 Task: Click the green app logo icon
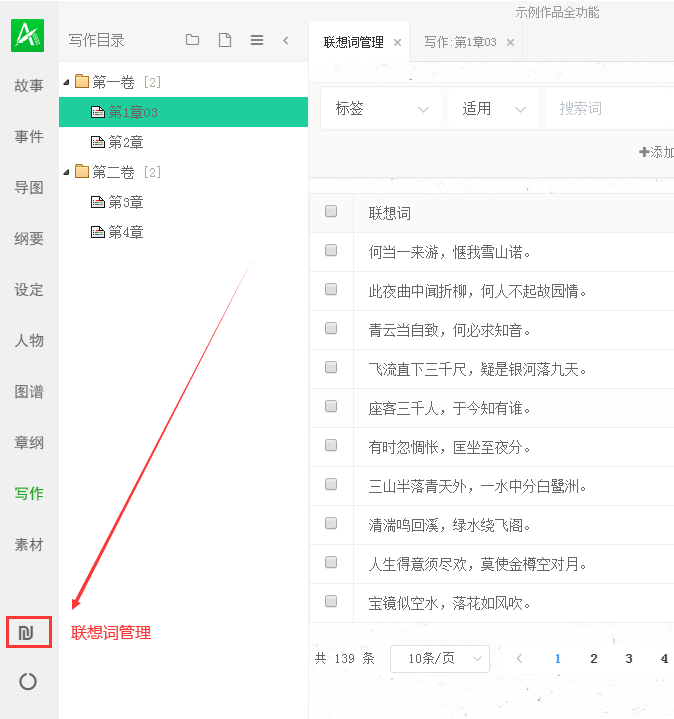pyautogui.click(x=28, y=35)
